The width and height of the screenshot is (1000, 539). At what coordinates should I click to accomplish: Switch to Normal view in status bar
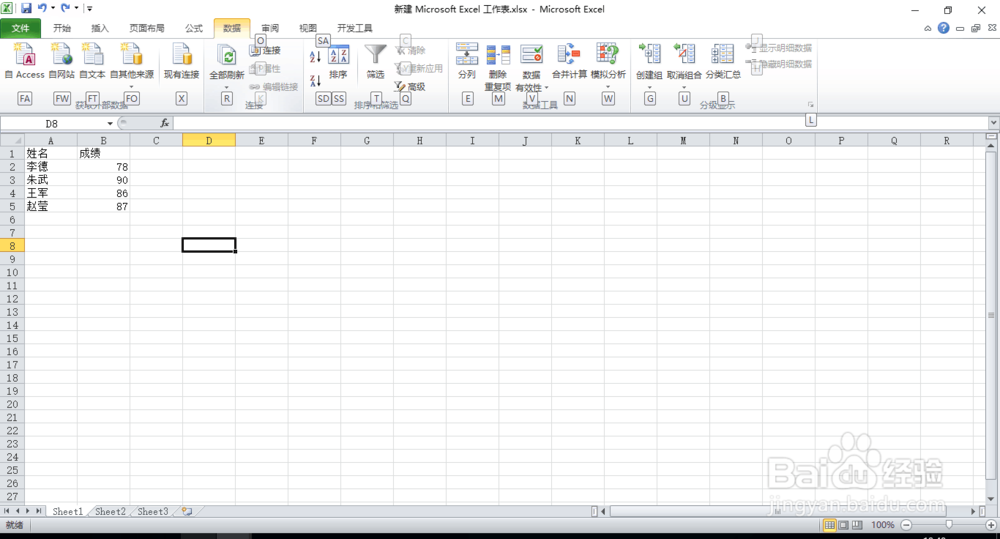(x=829, y=525)
